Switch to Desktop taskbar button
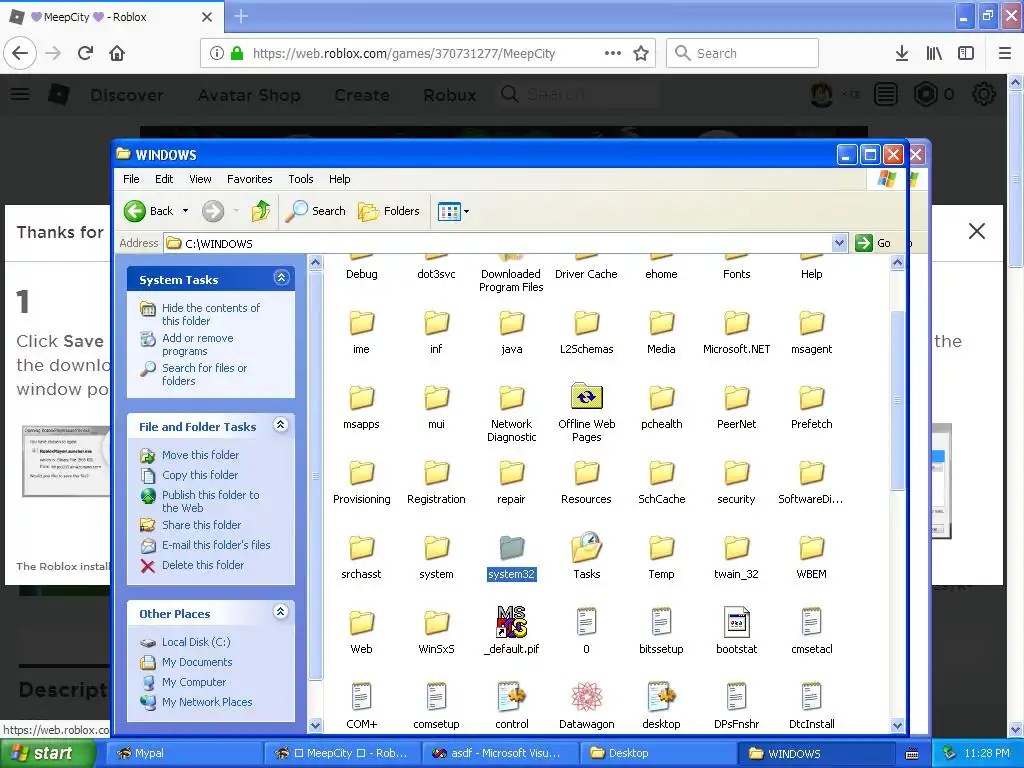Viewport: 1024px width, 768px height. pyautogui.click(x=659, y=753)
